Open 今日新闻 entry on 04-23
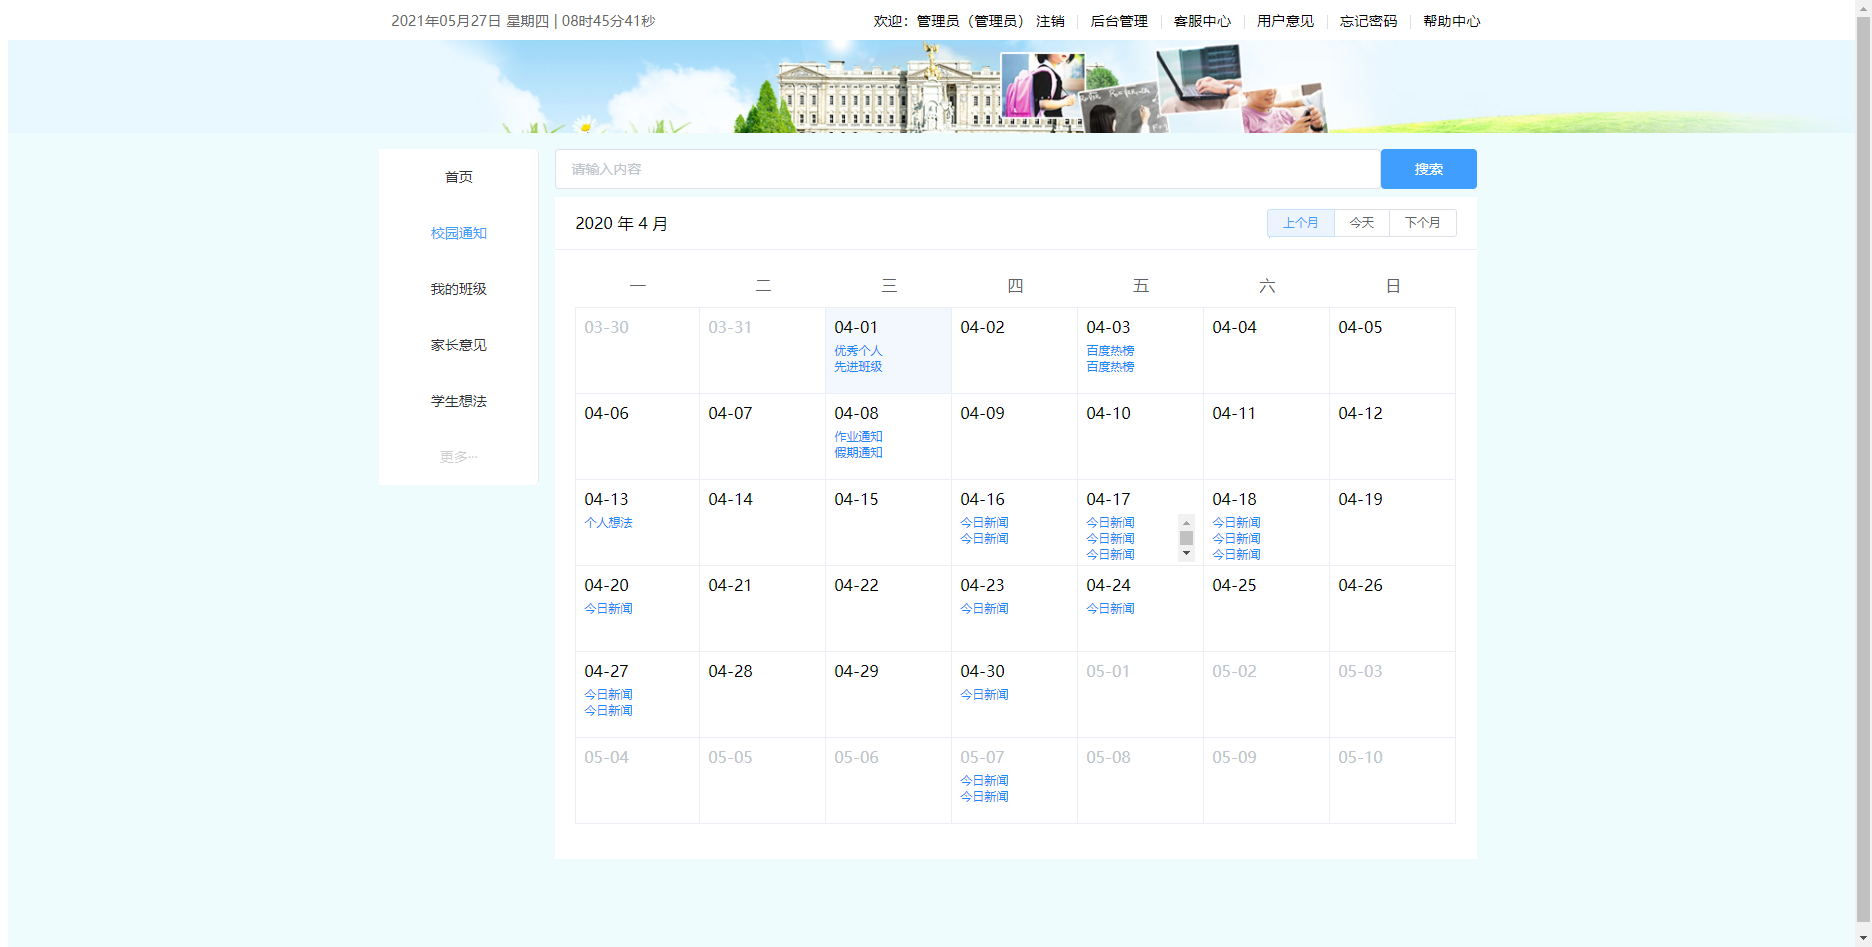This screenshot has height=947, width=1872. pos(984,609)
